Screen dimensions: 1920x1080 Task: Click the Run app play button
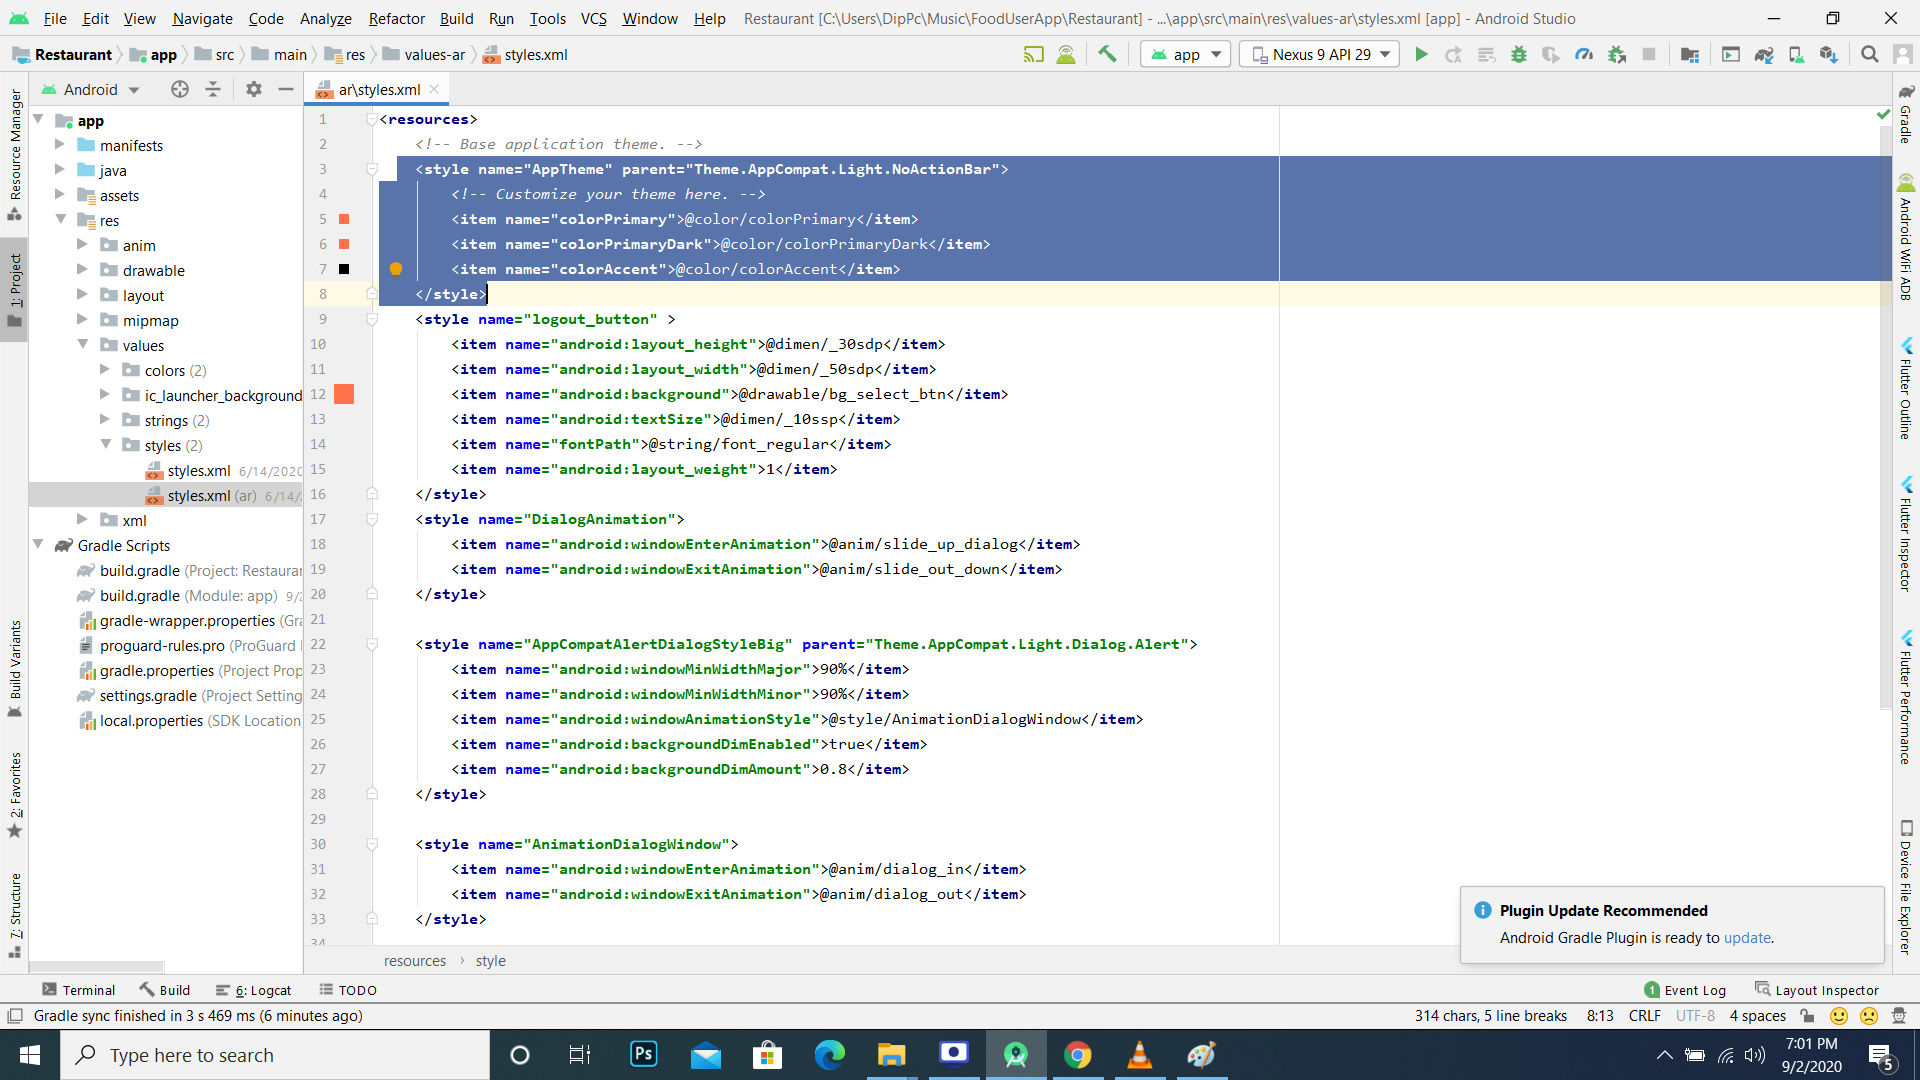click(1421, 55)
